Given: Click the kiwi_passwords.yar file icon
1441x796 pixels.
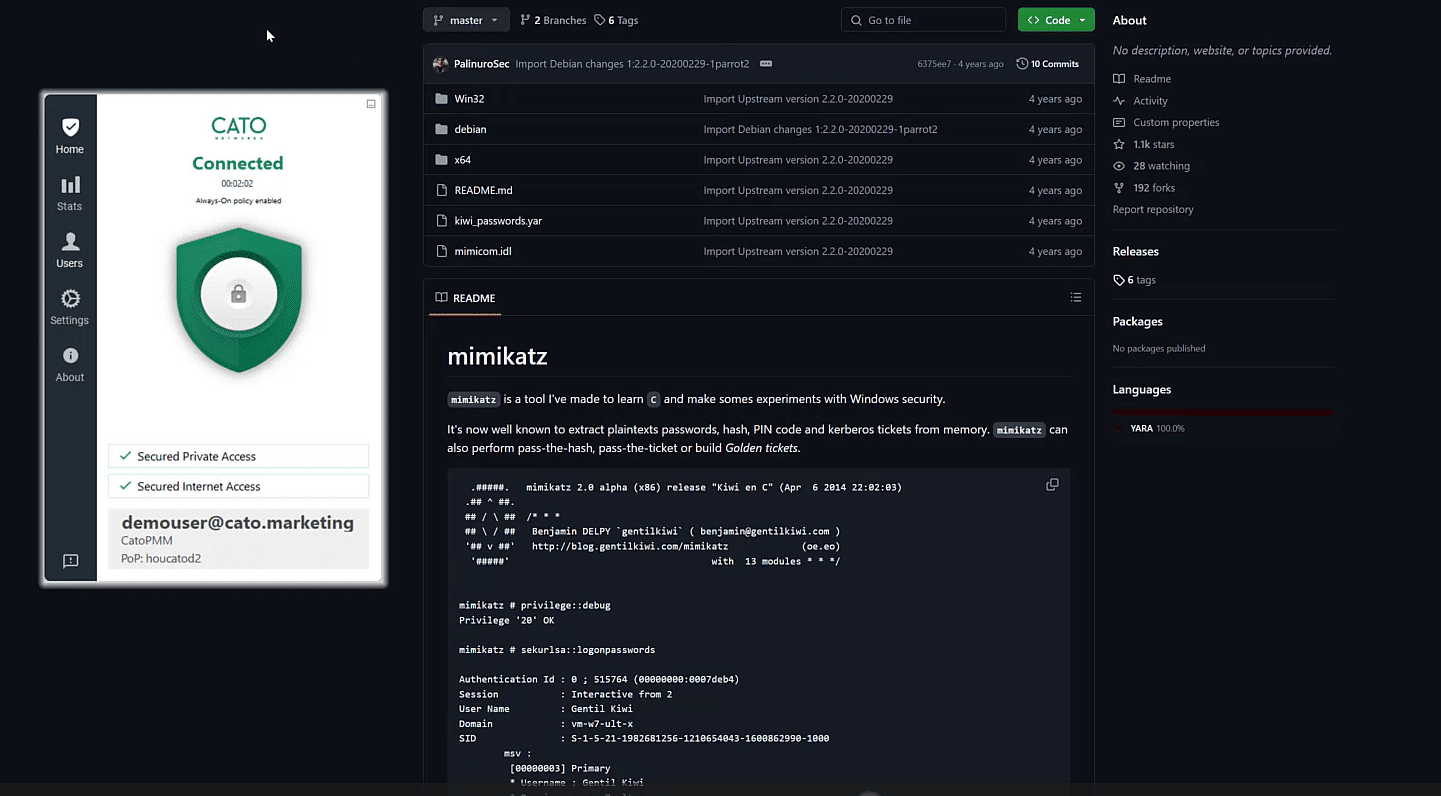Looking at the screenshot, I should 441,221.
